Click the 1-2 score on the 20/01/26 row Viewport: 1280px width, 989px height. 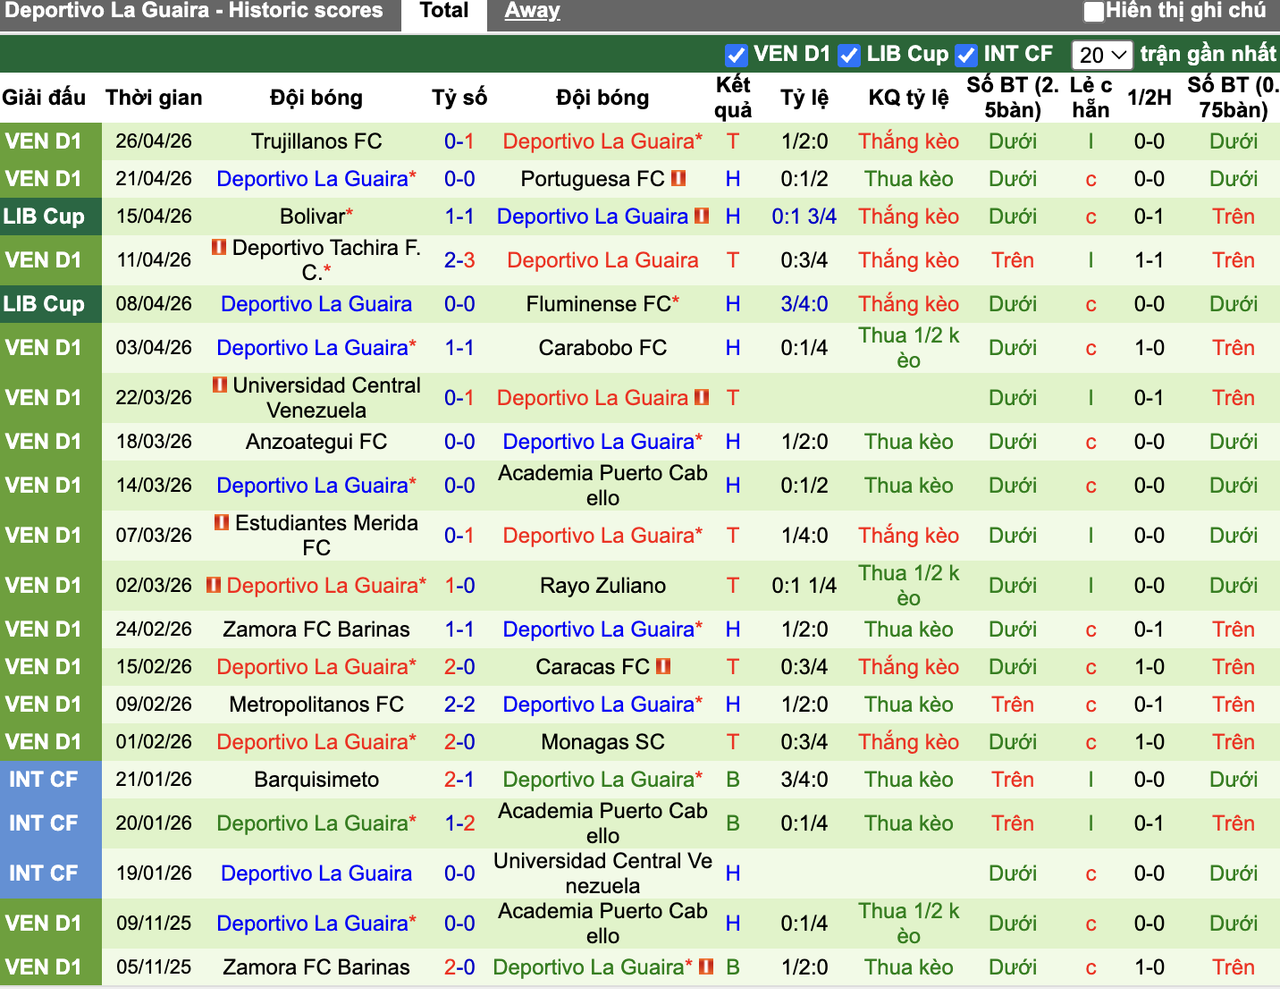[x=459, y=823]
